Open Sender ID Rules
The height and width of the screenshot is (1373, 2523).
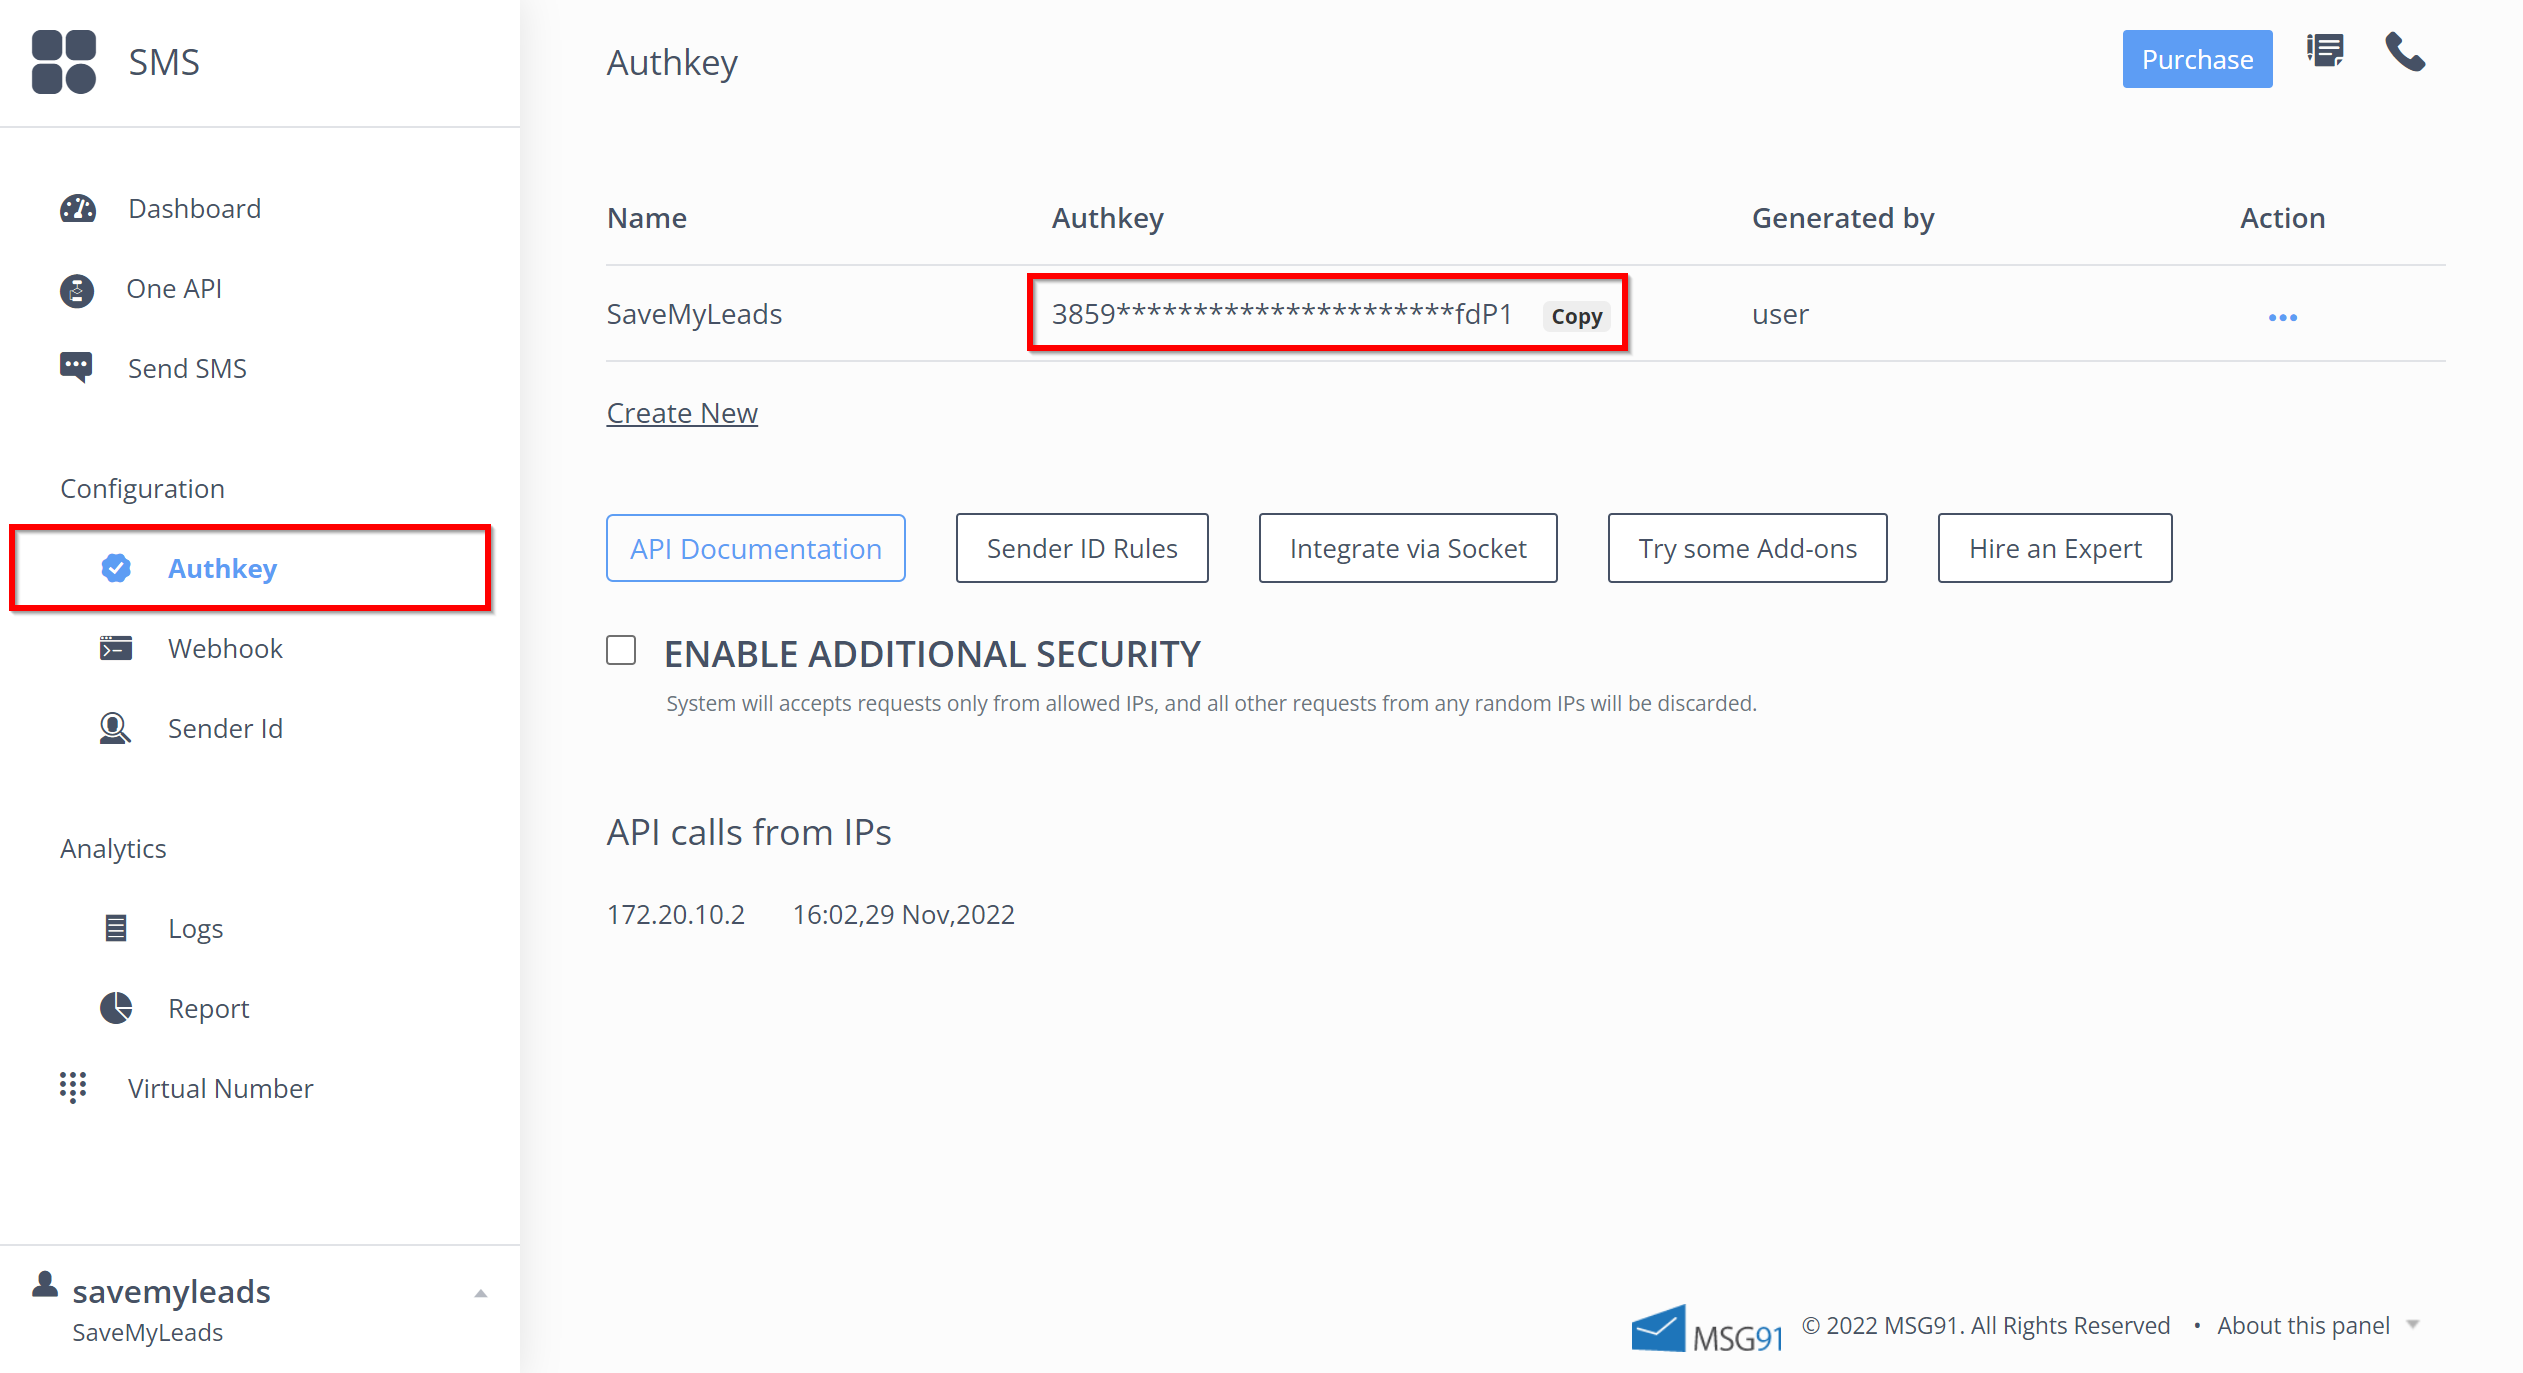click(x=1082, y=548)
